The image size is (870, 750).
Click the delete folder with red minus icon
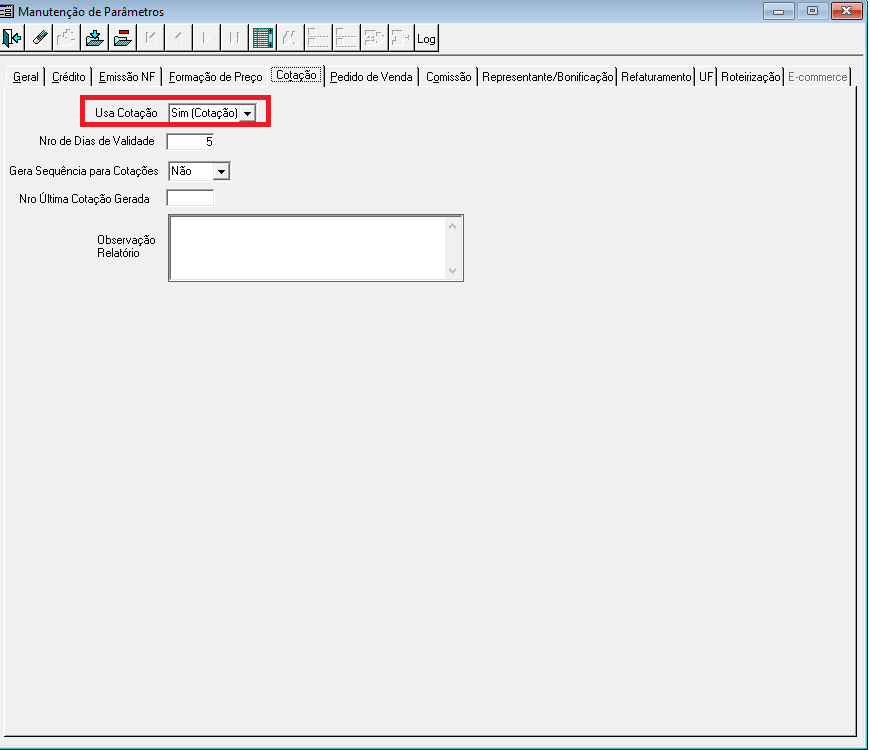pyautogui.click(x=123, y=38)
